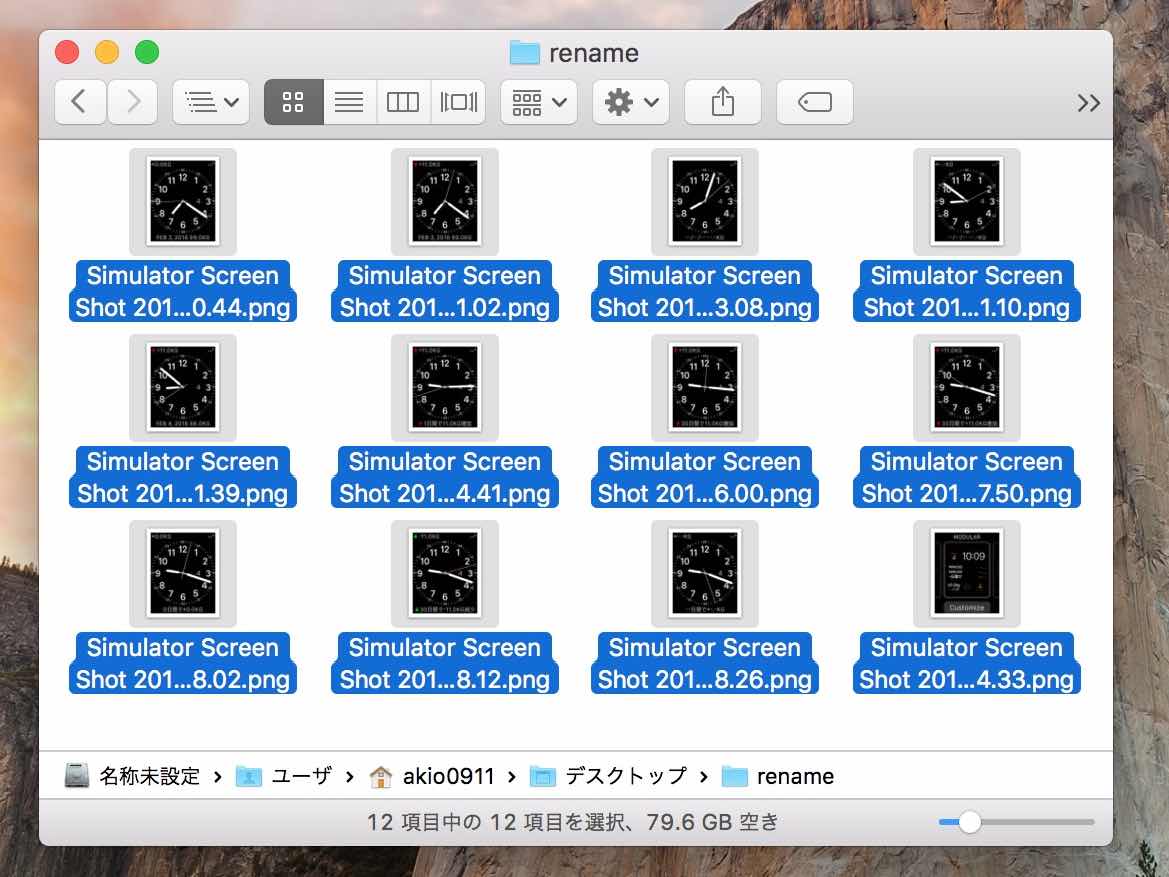Switch to icon view
Viewport: 1169px width, 877px height.
294,101
